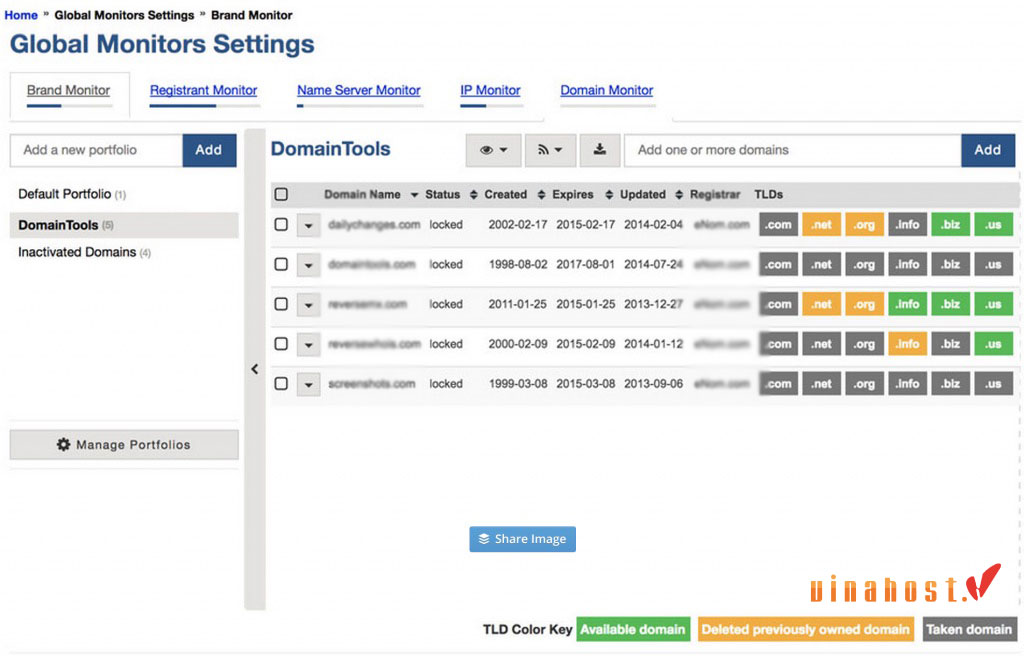
Task: Check the row created 1998-08-02
Action: [281, 265]
